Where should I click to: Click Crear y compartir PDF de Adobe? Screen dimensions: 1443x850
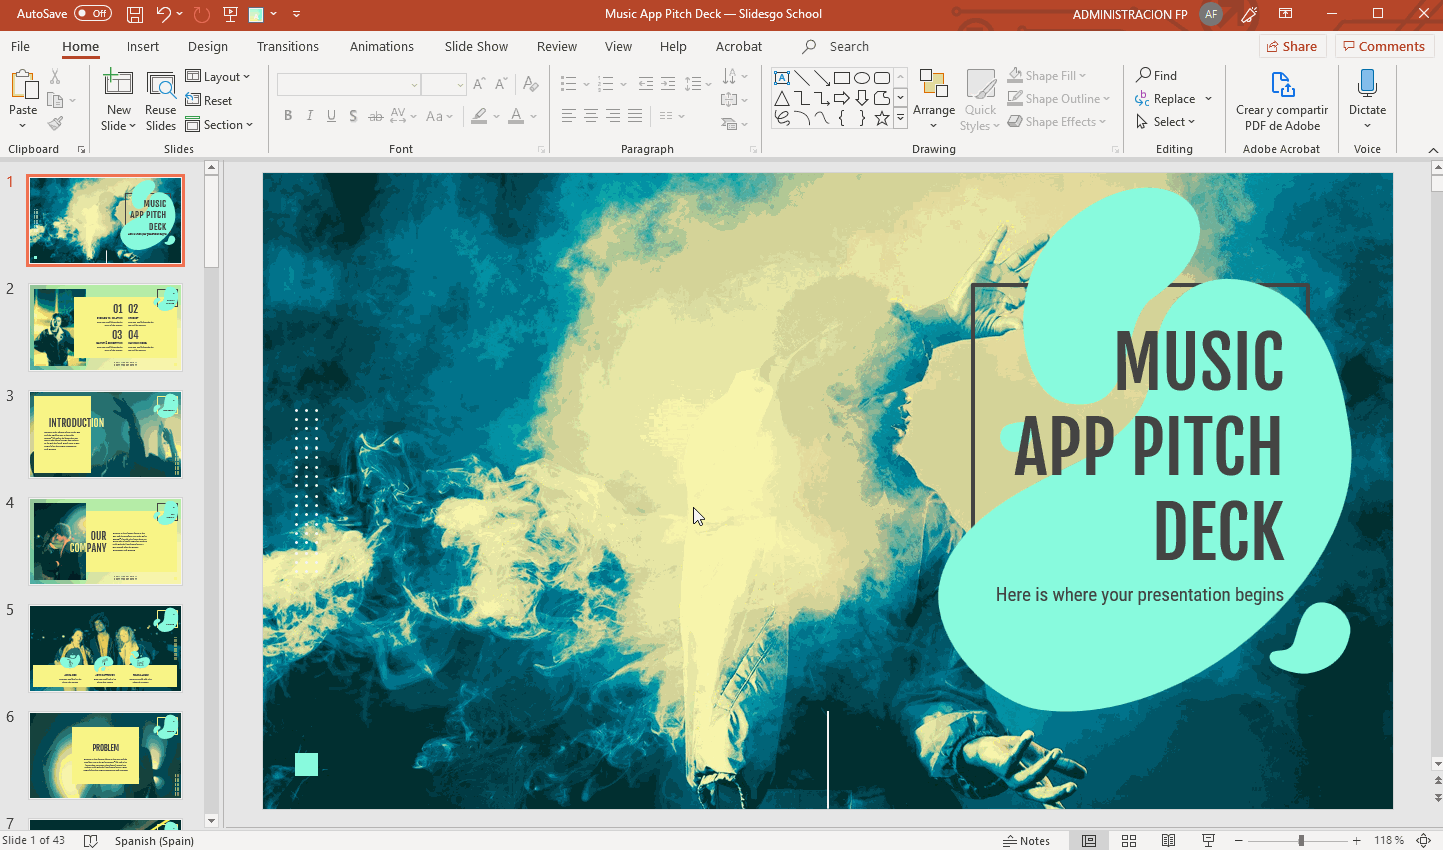tap(1281, 99)
